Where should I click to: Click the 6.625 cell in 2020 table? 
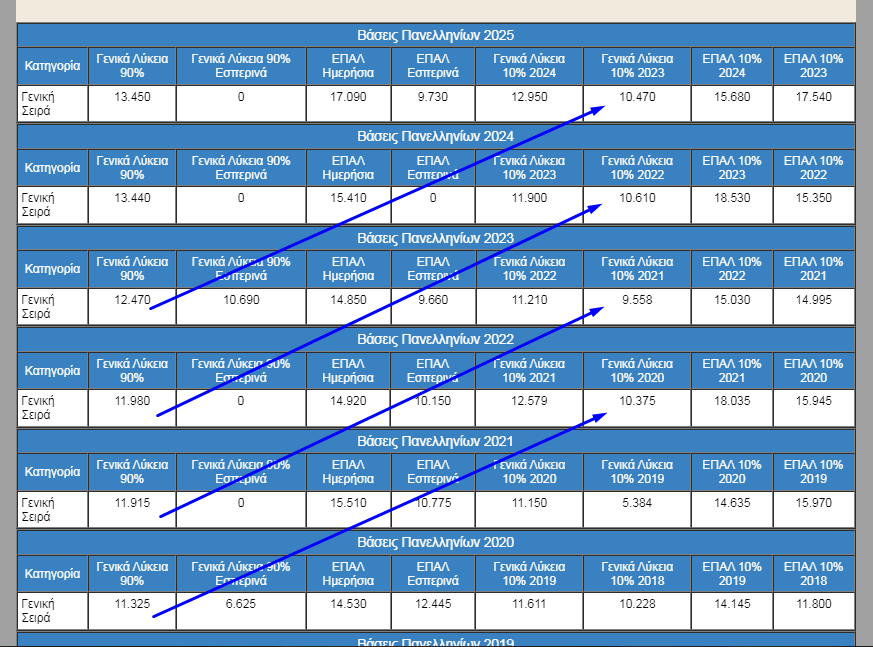click(241, 604)
